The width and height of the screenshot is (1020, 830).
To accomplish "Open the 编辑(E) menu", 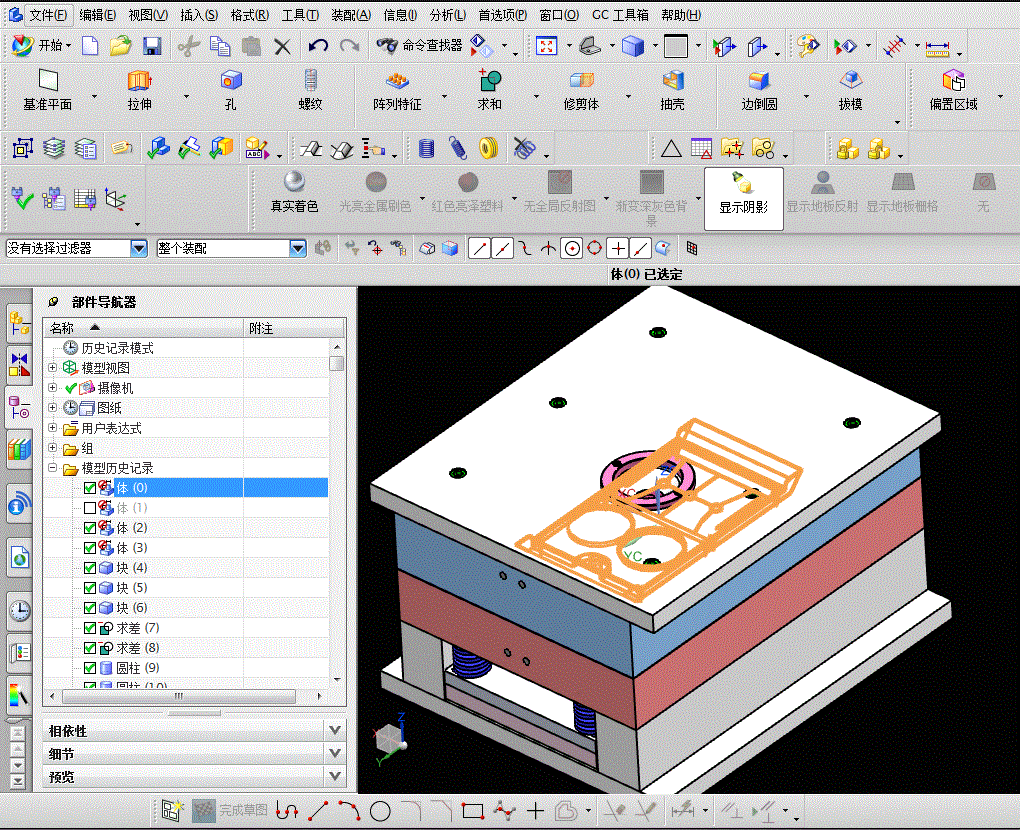I will [98, 15].
